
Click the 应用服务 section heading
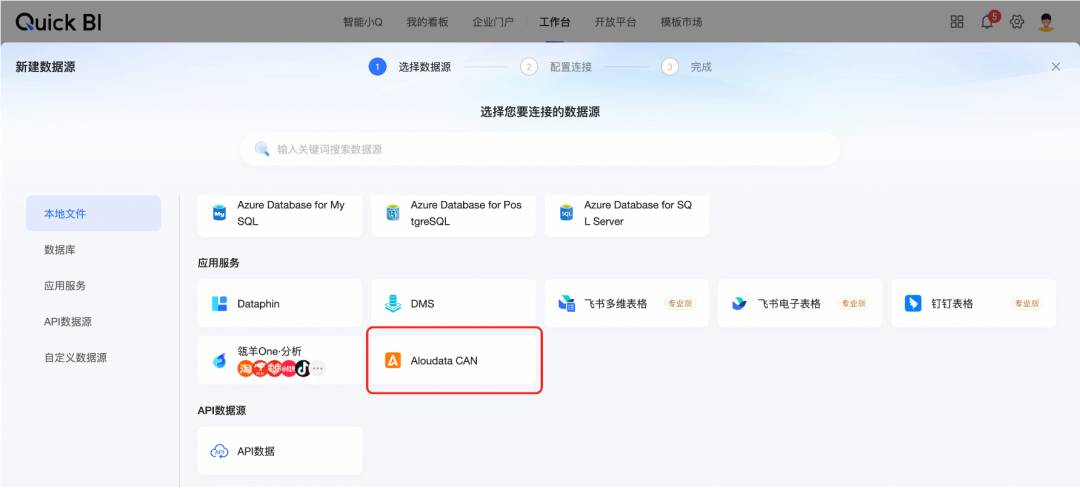(x=218, y=263)
